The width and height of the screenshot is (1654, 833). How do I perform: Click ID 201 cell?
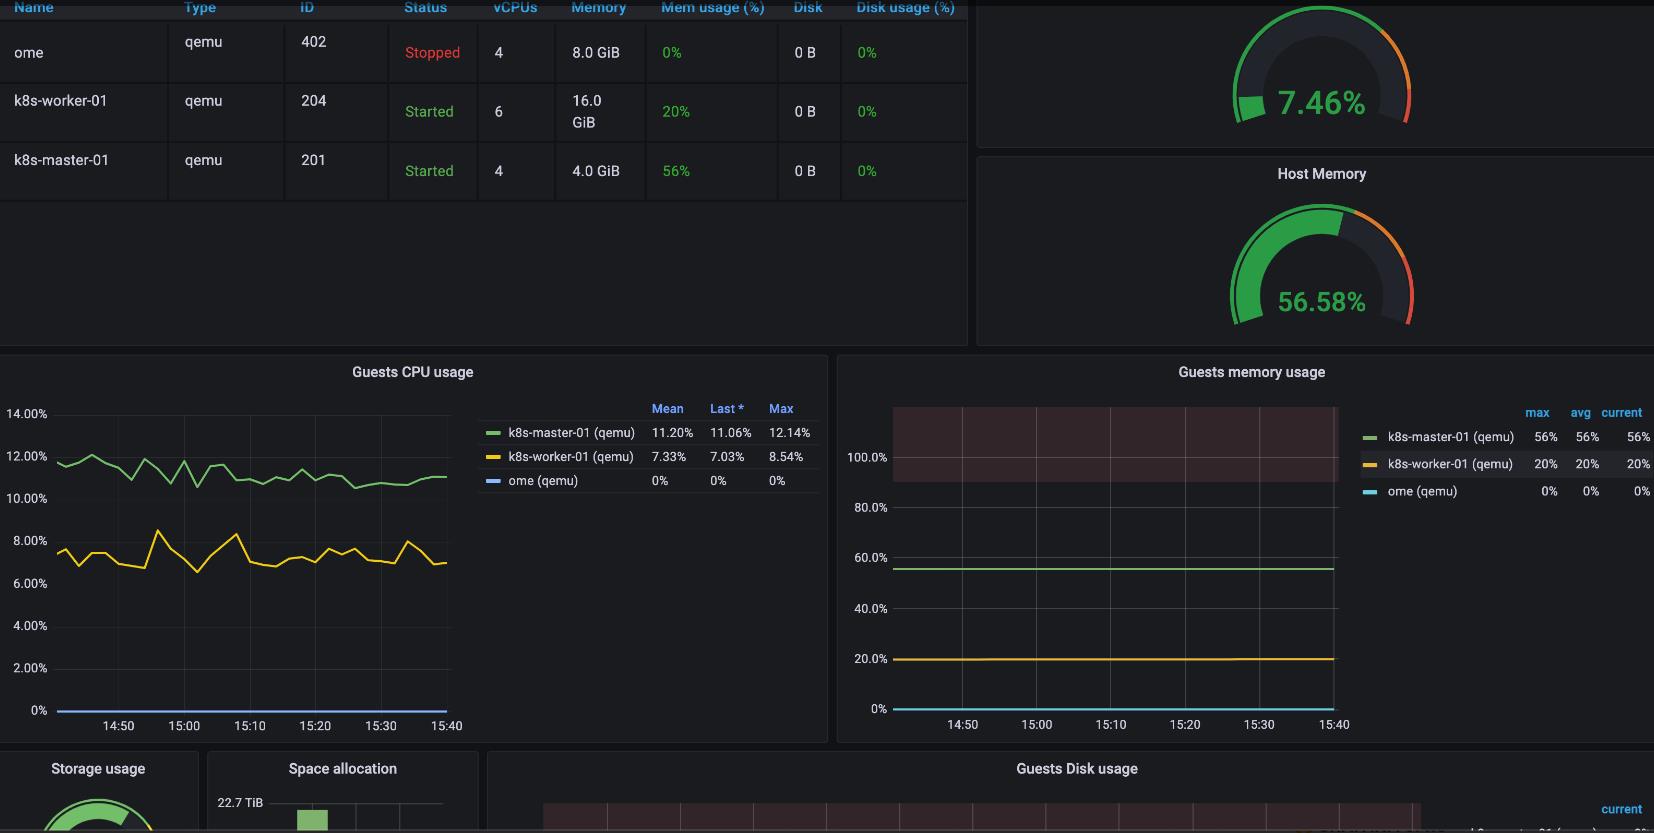pos(313,160)
